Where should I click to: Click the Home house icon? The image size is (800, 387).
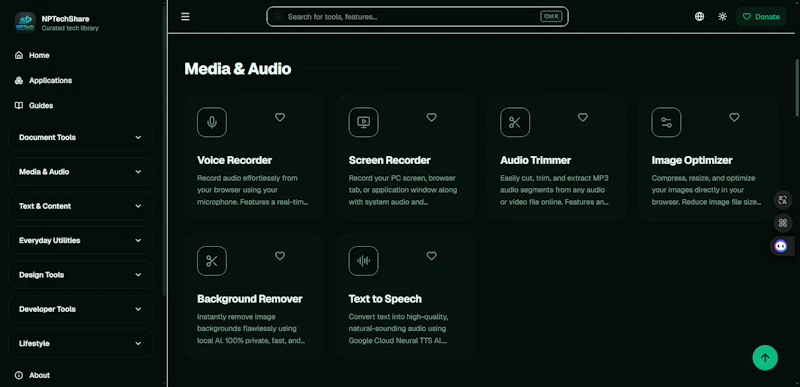[19, 55]
